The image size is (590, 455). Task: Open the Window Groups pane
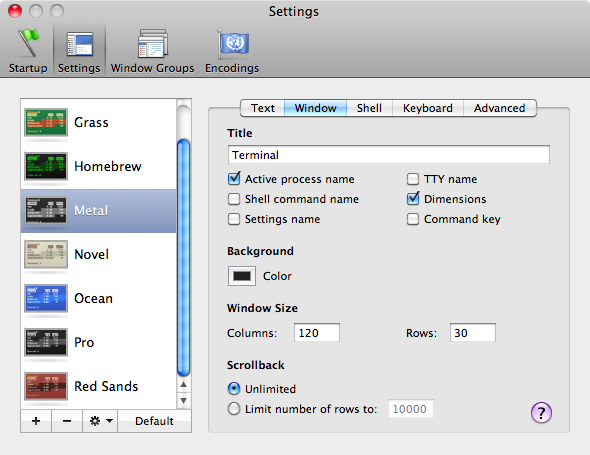click(152, 51)
